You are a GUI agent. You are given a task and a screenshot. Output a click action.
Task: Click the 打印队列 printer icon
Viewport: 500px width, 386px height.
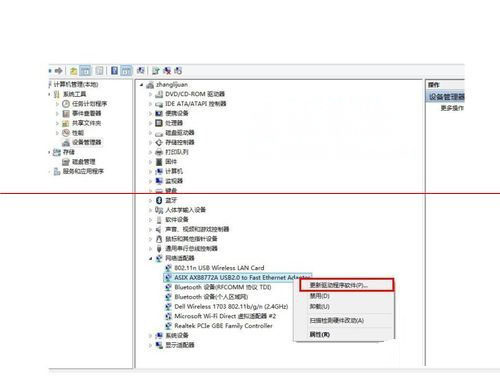[x=159, y=152]
